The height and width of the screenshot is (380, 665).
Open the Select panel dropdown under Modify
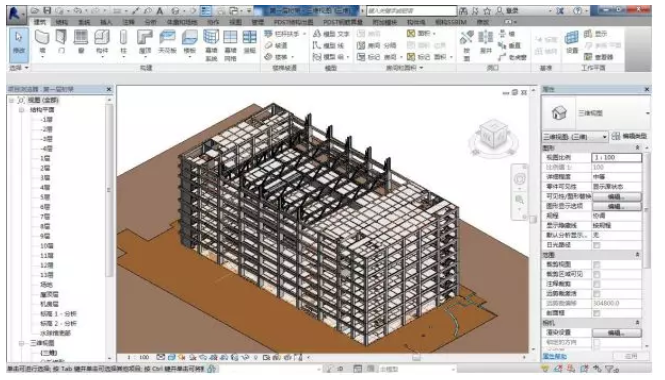tap(19, 67)
